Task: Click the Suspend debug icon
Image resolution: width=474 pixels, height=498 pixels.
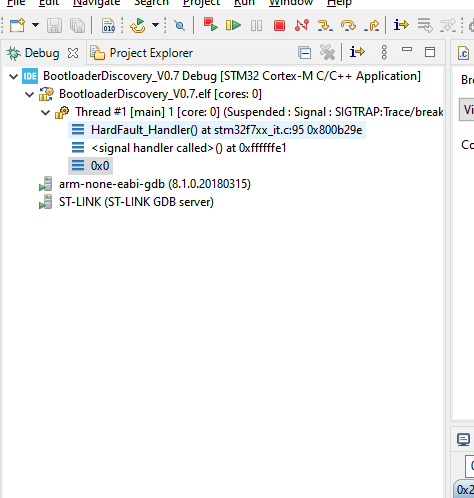Action: pyautogui.click(x=256, y=26)
